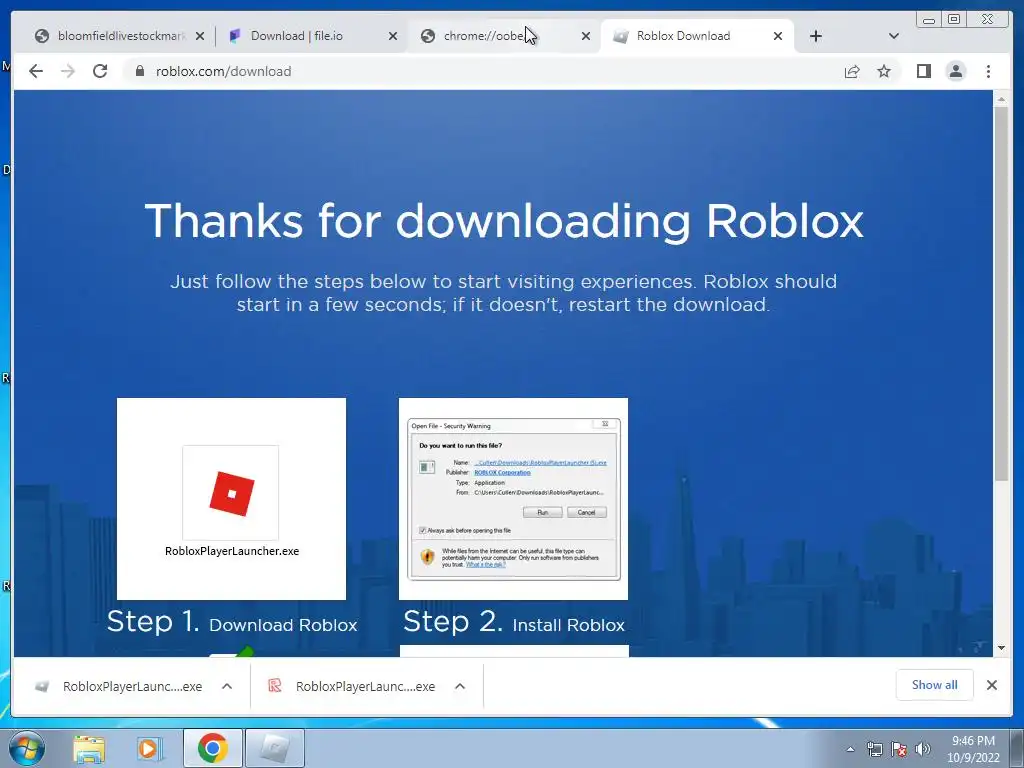Viewport: 1024px width, 768px height.
Task: Expand options for the second downloaded file
Action: tap(460, 686)
